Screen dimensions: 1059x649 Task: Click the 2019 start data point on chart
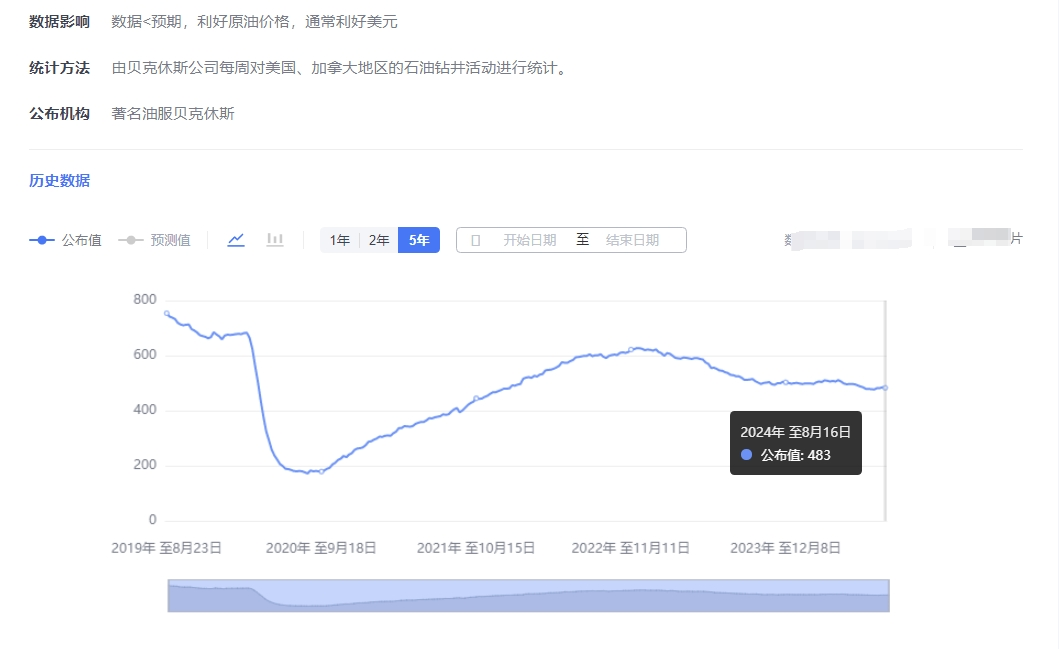(167, 313)
